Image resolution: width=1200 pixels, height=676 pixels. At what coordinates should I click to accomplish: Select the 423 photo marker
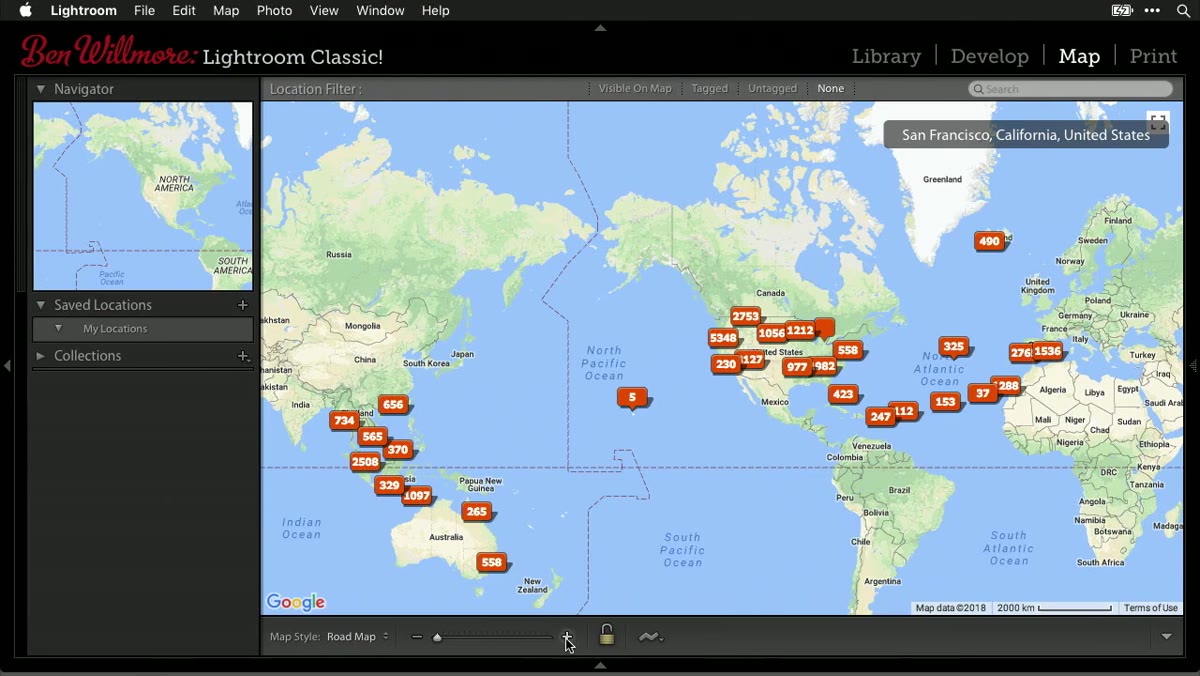click(843, 394)
